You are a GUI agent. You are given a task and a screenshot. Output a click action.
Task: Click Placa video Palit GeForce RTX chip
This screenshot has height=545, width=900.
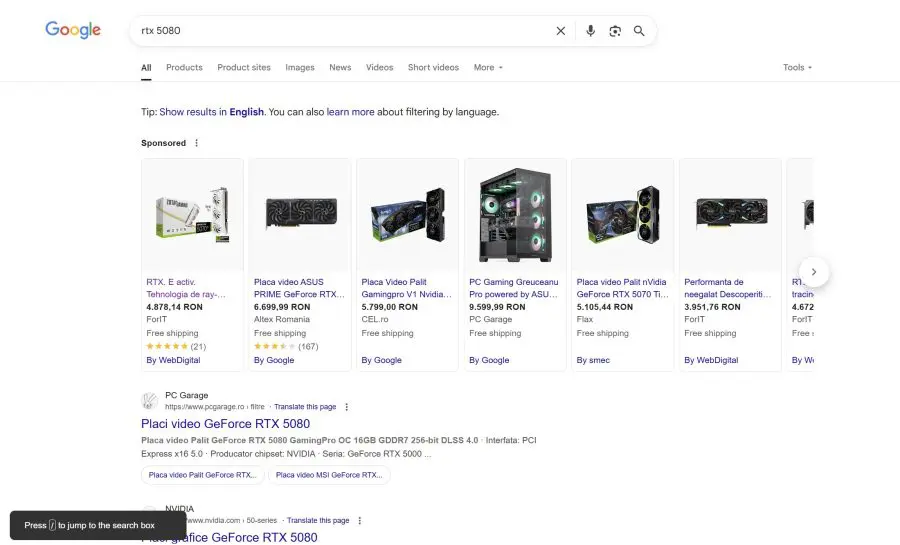pyautogui.click(x=203, y=475)
